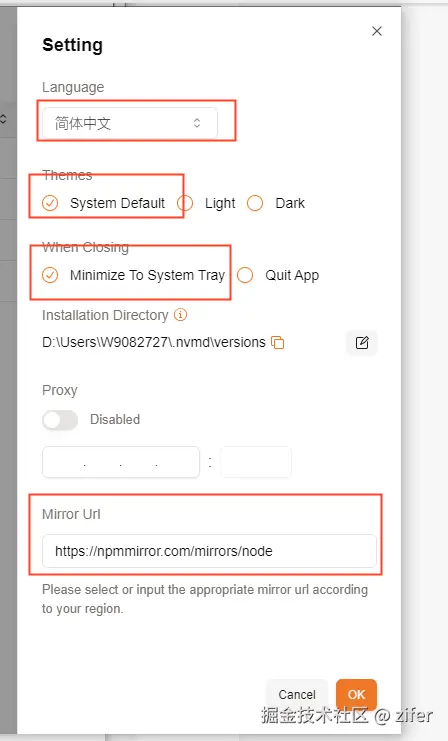
Task: Select the System Default theme
Action: pyautogui.click(x=103, y=203)
